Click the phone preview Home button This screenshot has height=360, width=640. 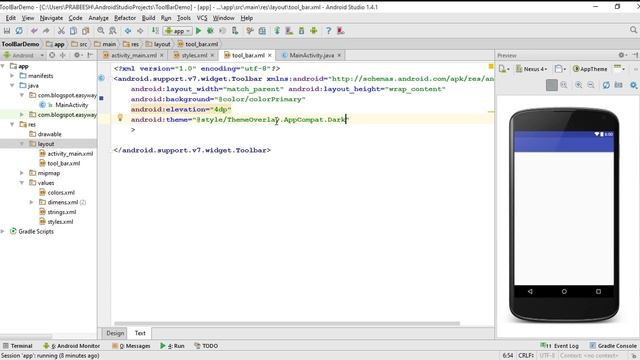pyautogui.click(x=564, y=291)
